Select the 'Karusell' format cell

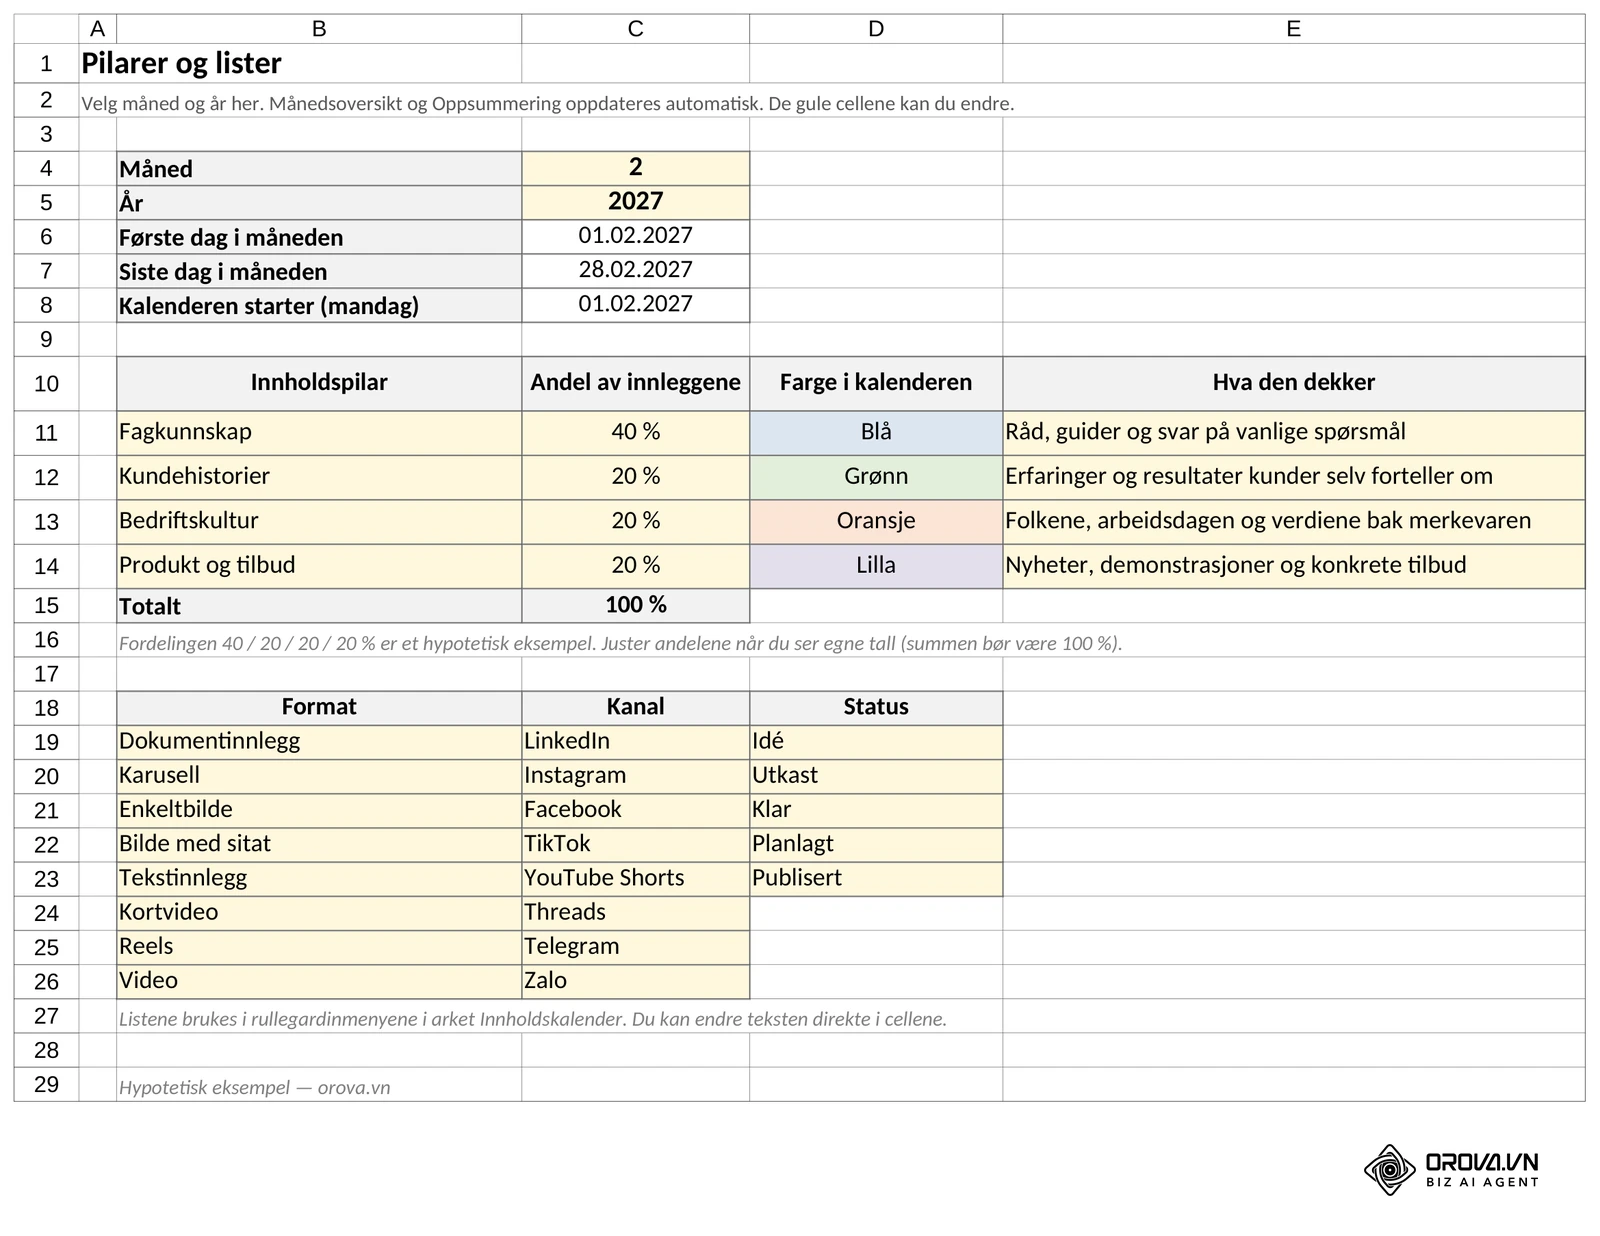(319, 776)
